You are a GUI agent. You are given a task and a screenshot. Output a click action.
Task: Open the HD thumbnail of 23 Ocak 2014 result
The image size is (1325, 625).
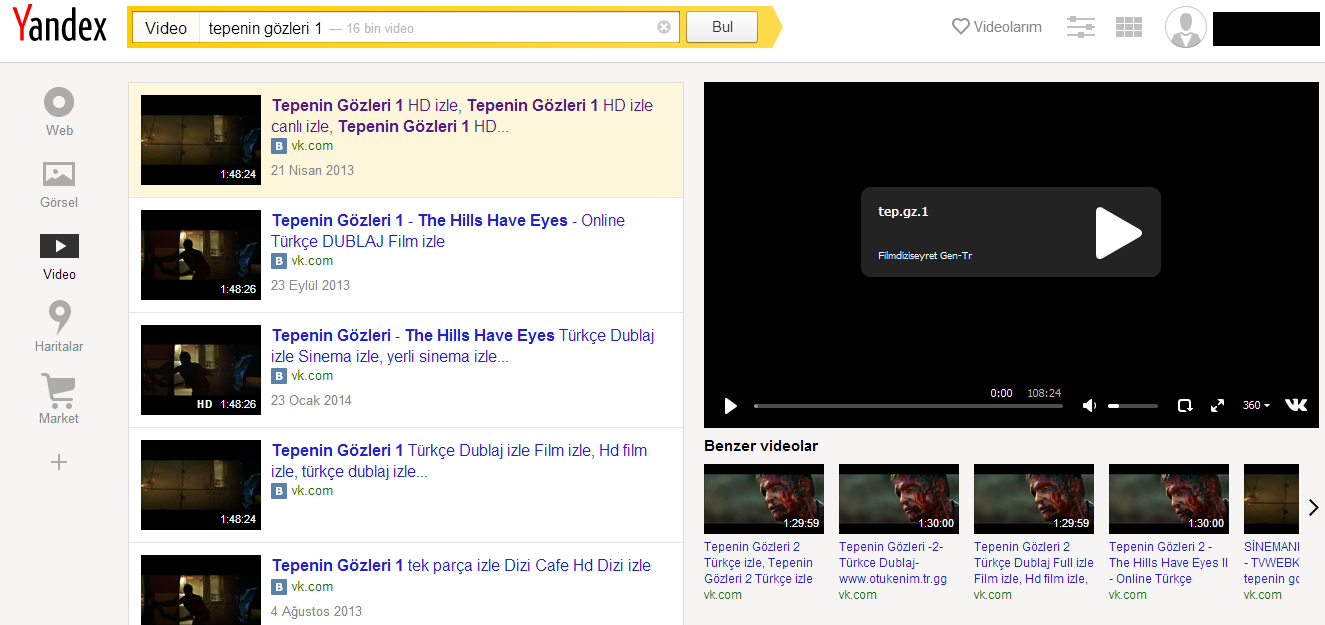[x=201, y=370]
